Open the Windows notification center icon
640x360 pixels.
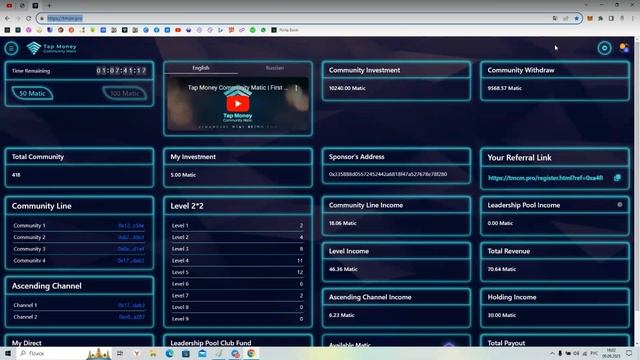click(x=629, y=353)
